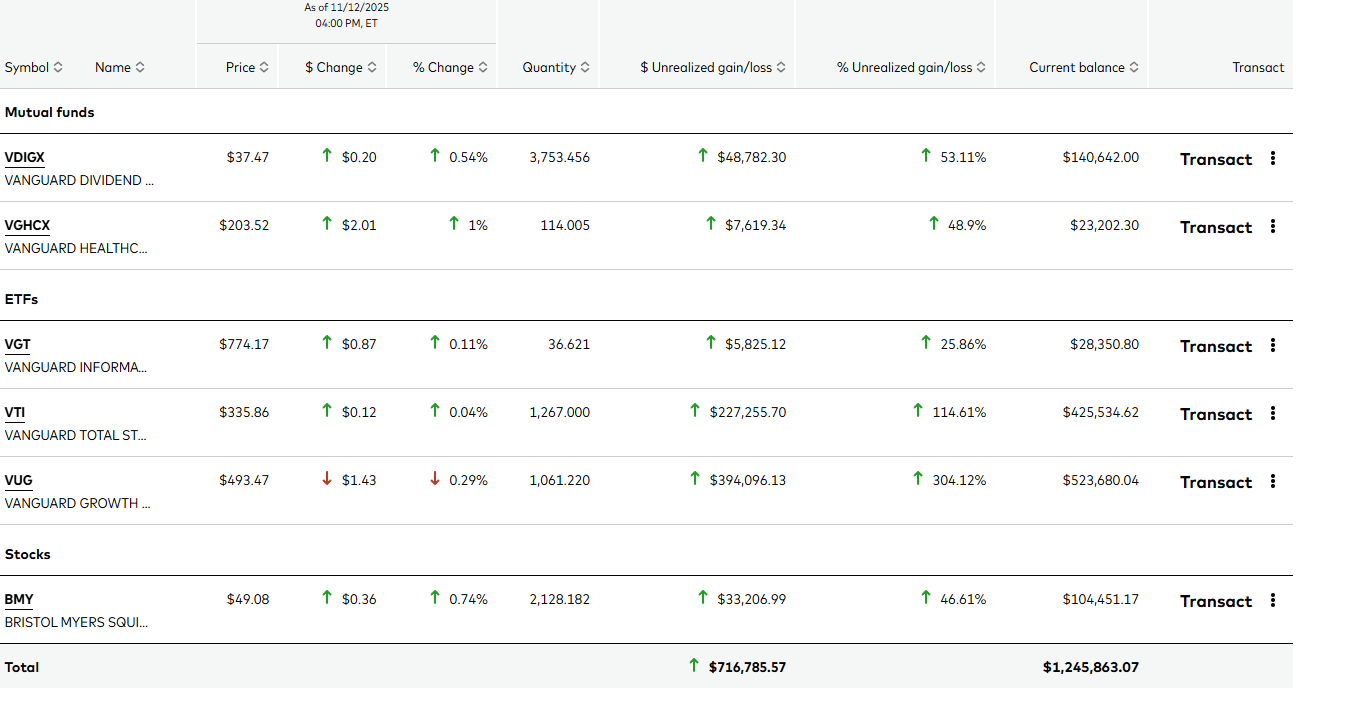Open the VUG symbol link
The width and height of the screenshot is (1356, 714).
(19, 480)
